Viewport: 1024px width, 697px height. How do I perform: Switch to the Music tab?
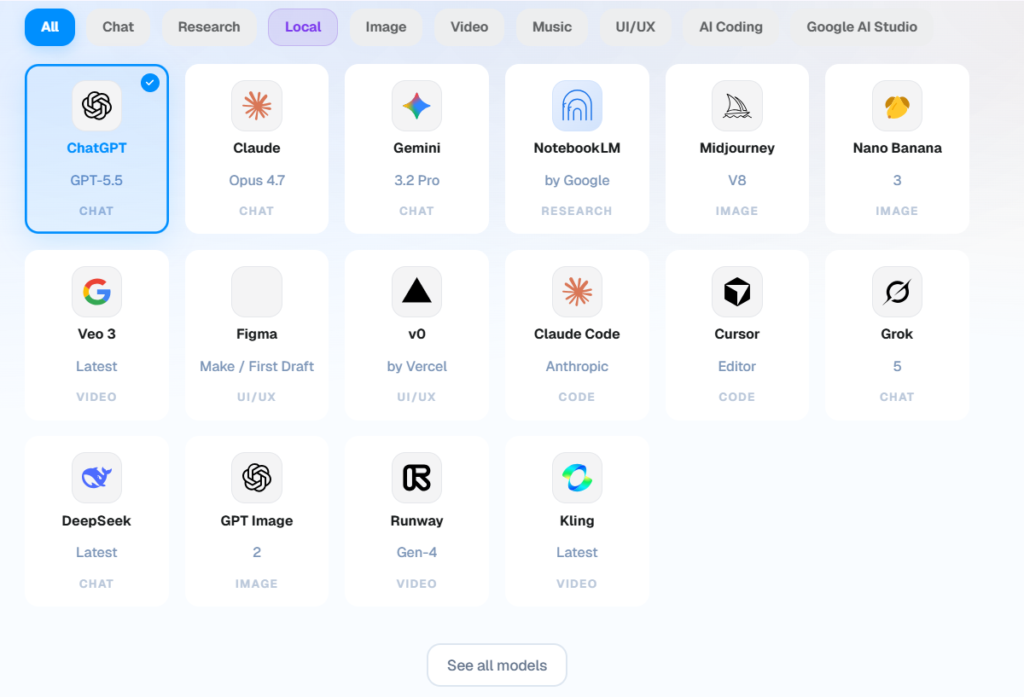(x=552, y=27)
